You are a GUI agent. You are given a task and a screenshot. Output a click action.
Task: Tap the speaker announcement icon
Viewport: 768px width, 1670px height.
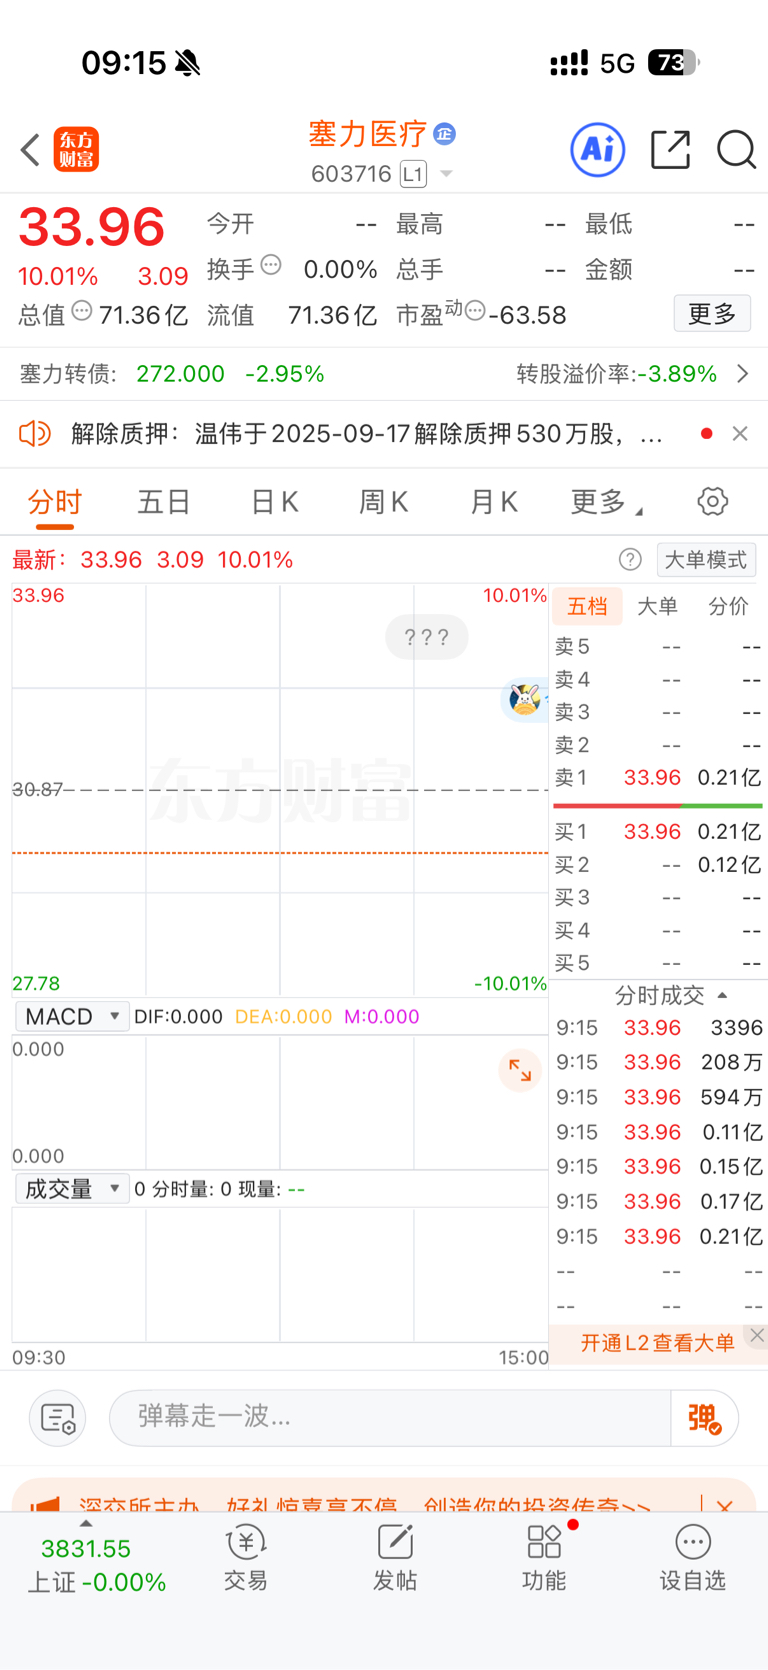tap(35, 433)
